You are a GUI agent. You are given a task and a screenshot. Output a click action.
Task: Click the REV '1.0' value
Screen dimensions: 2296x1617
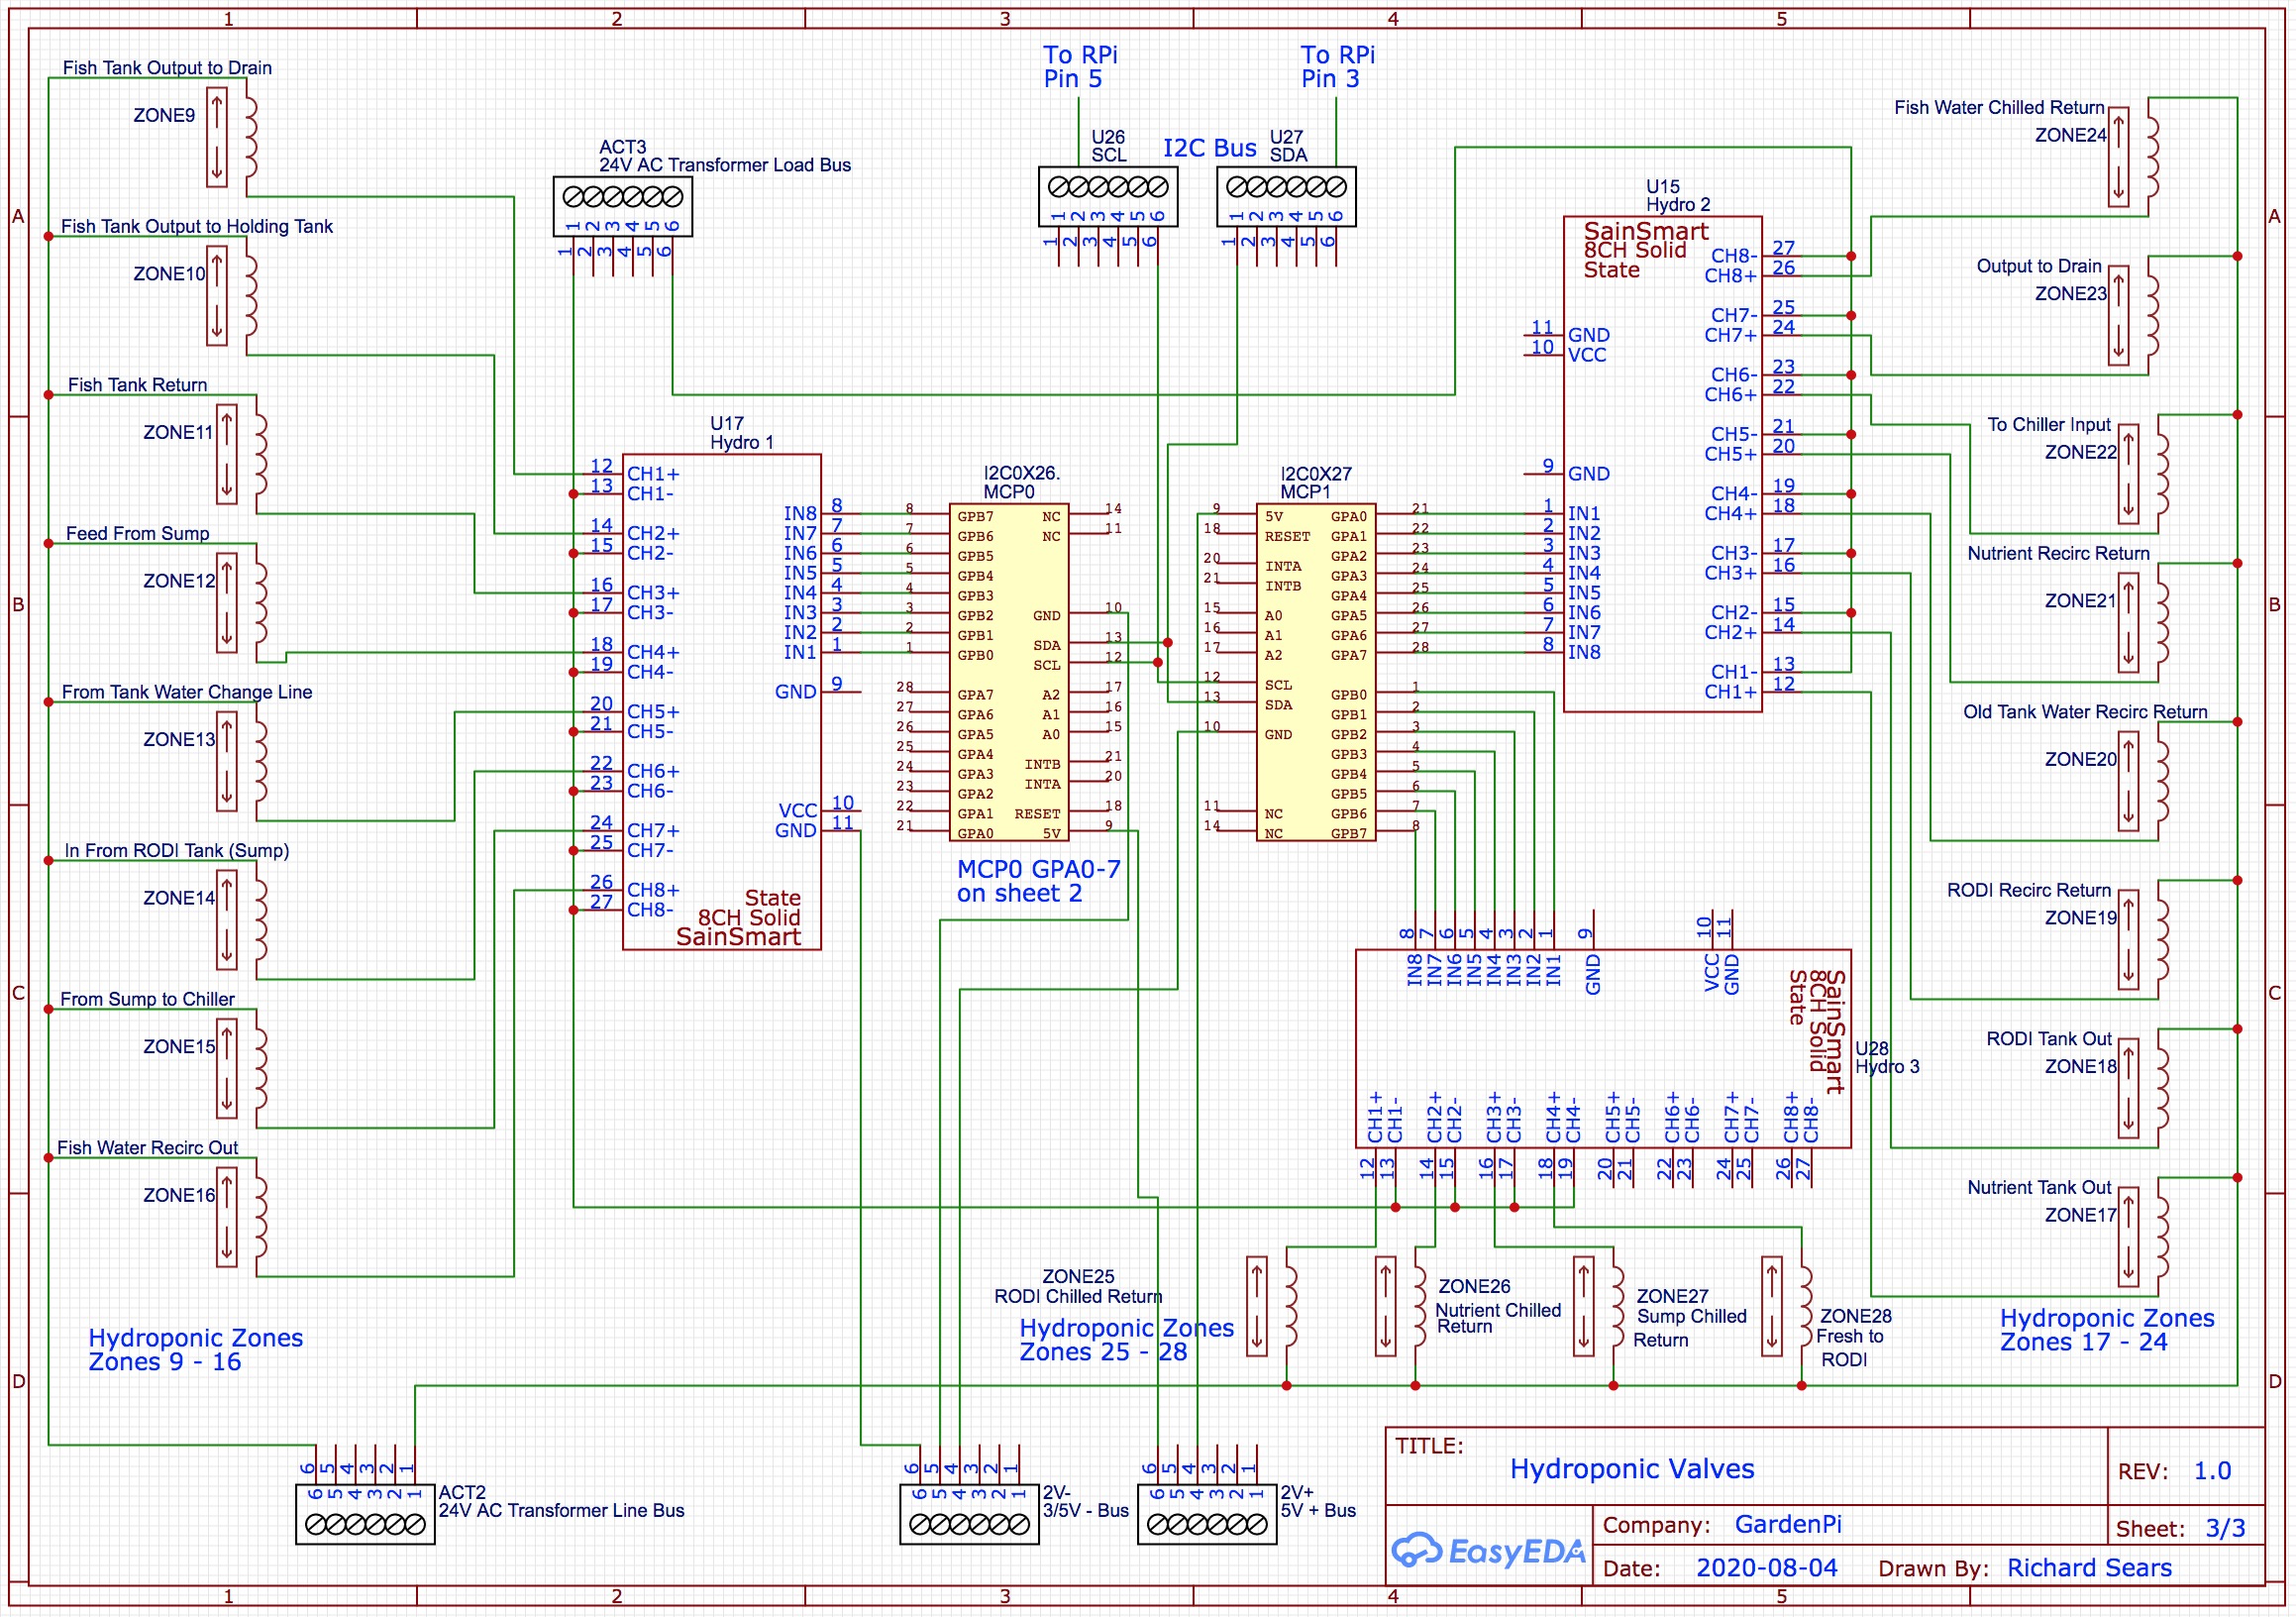click(x=2213, y=1471)
